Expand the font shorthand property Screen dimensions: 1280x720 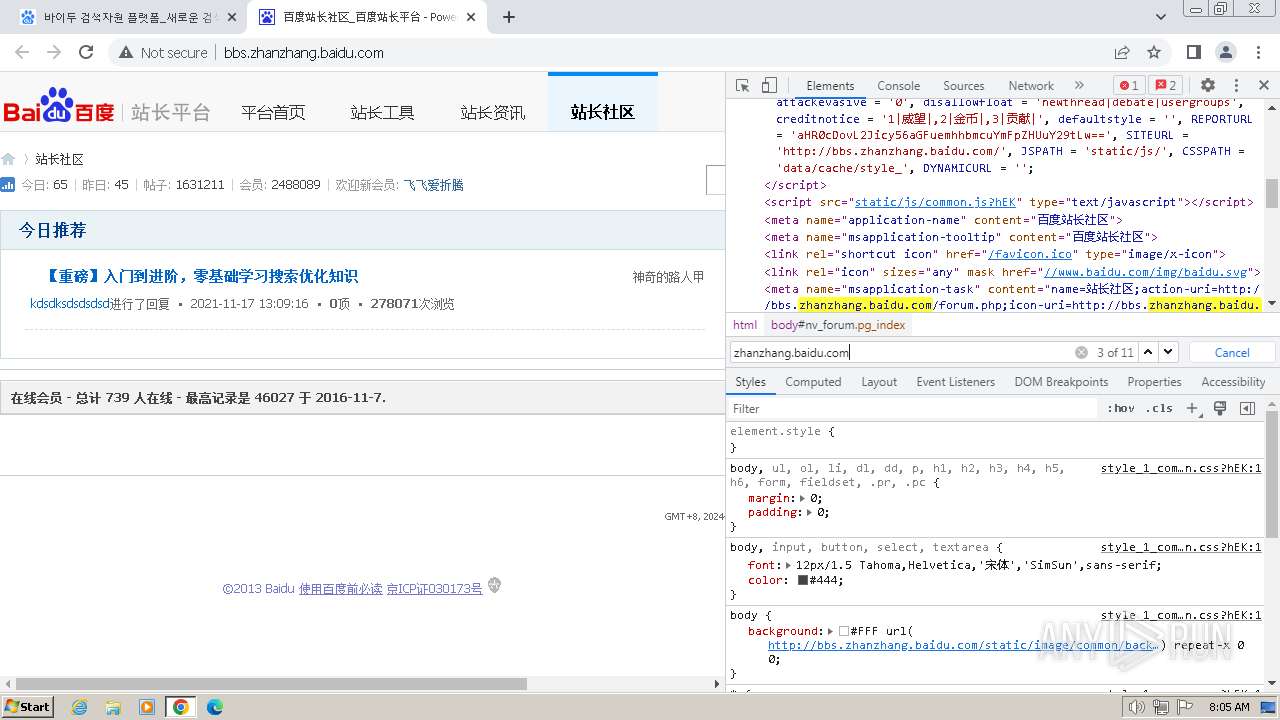tap(789, 565)
